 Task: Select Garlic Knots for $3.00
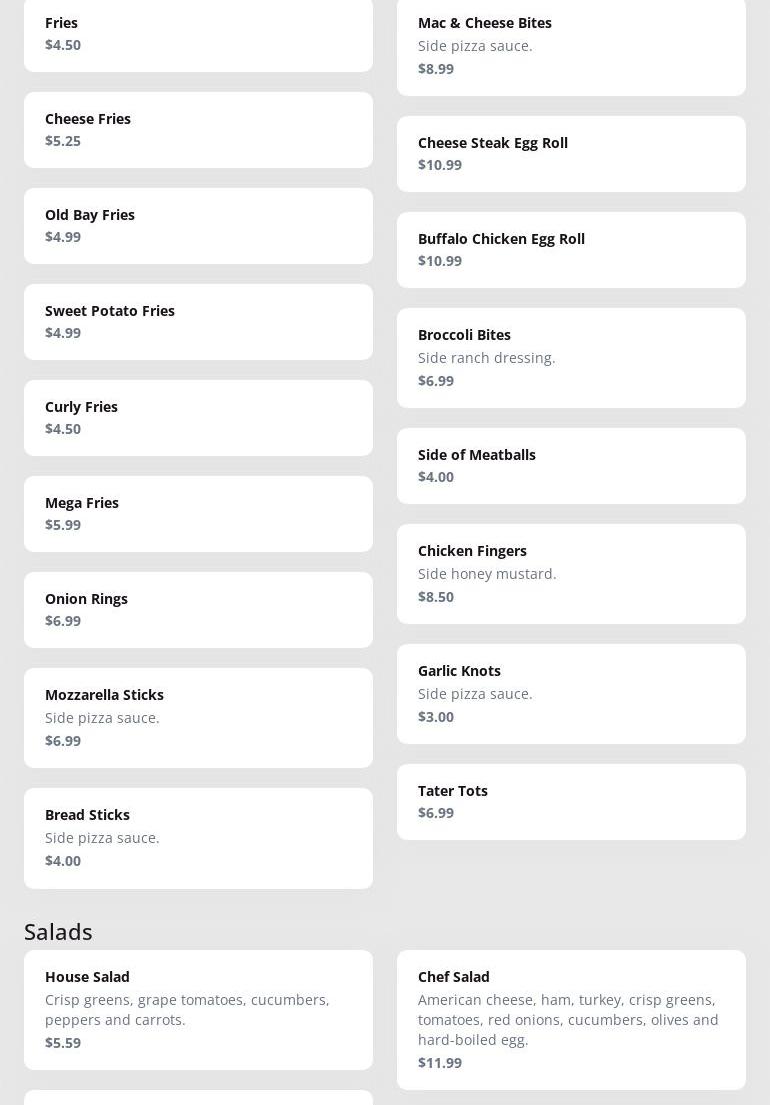click(x=571, y=693)
